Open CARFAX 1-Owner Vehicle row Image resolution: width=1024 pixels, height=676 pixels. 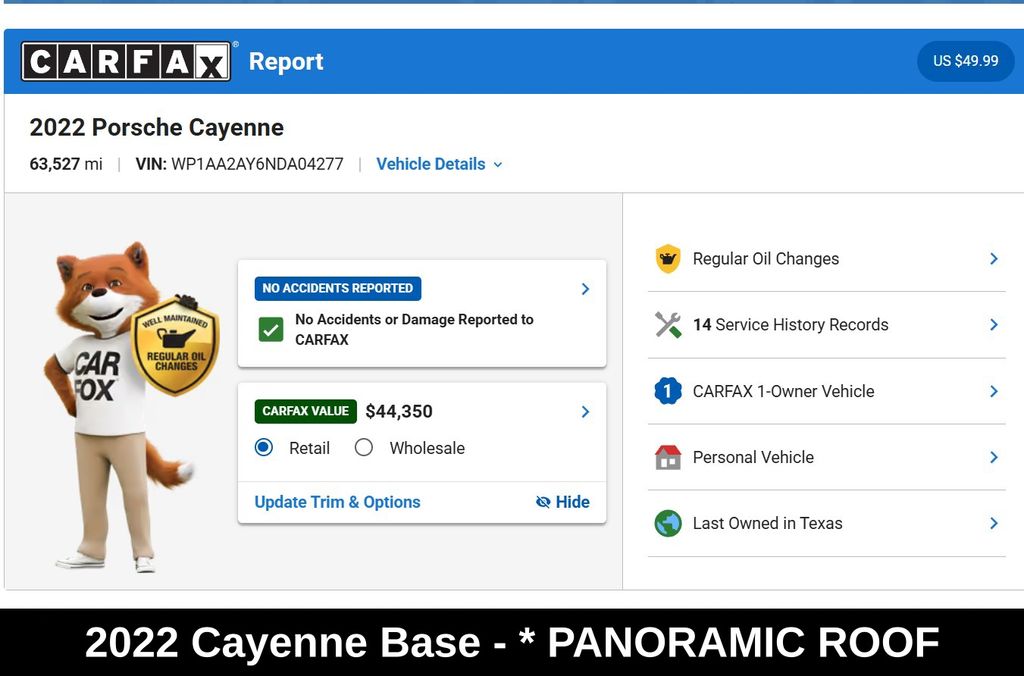pyautogui.click(x=826, y=391)
